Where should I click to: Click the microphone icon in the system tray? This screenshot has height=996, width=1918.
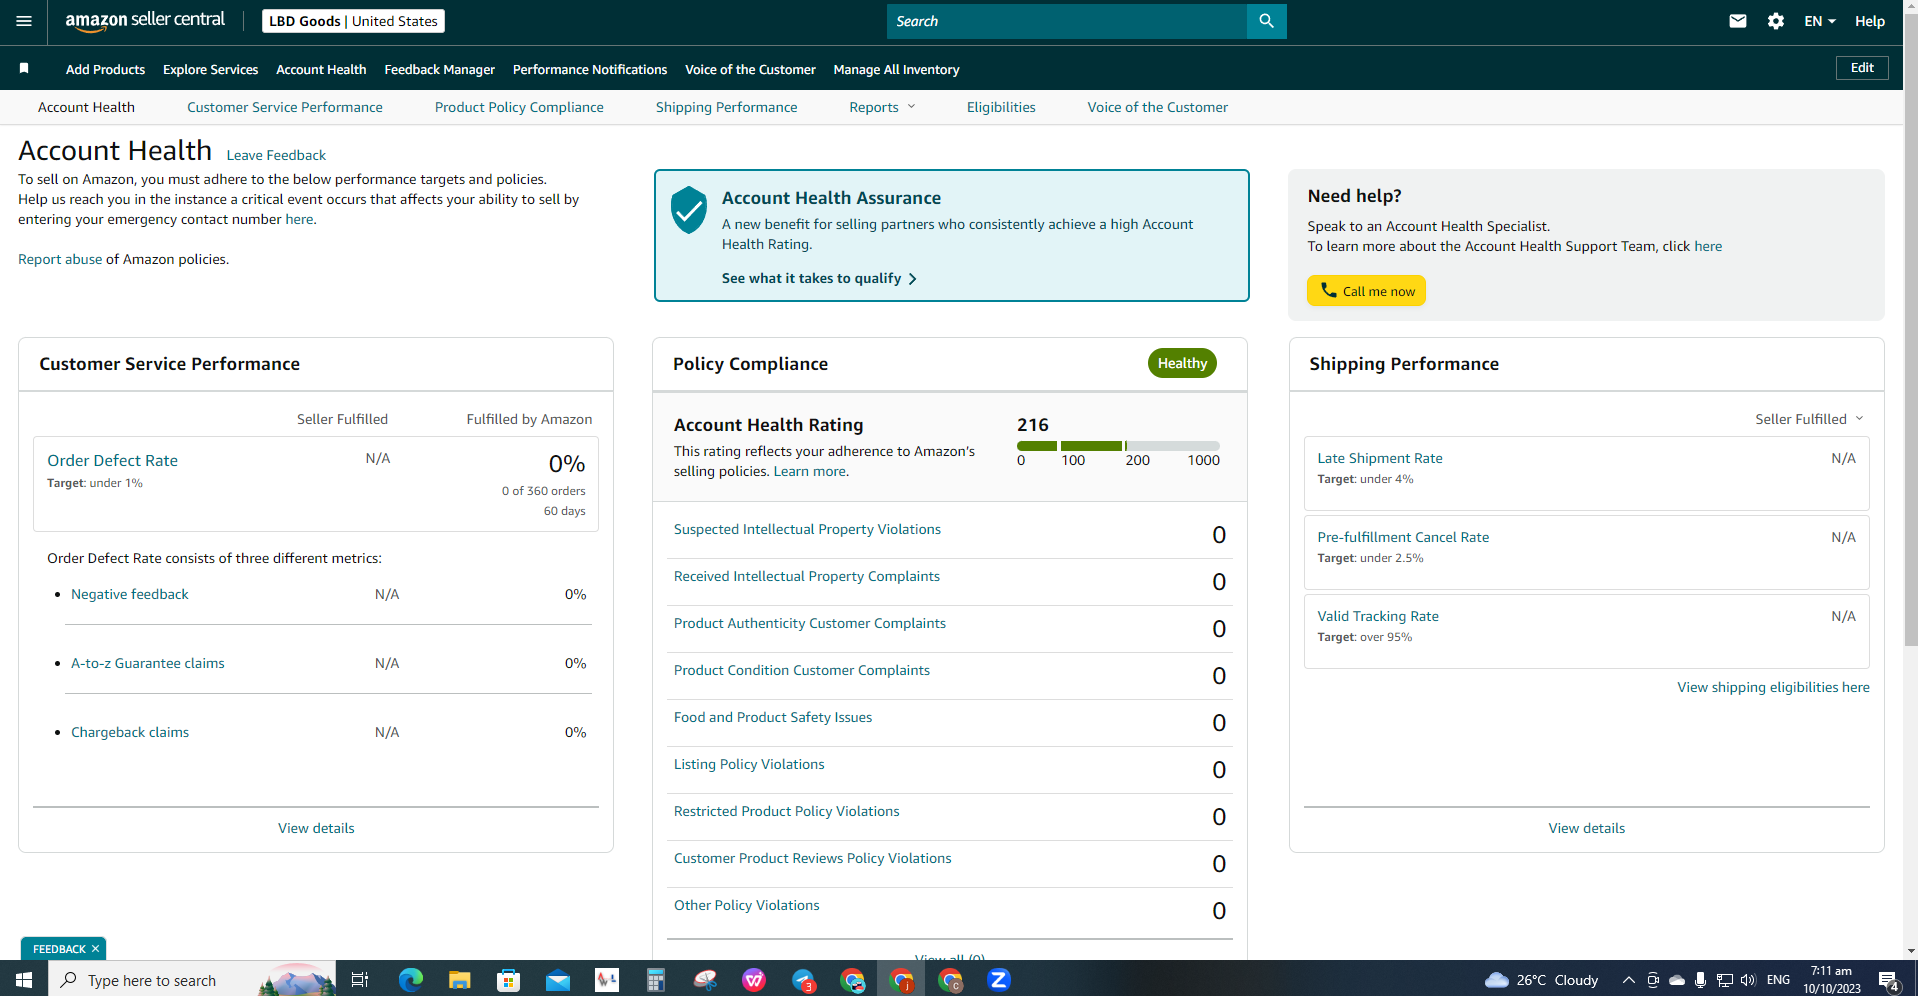pyautogui.click(x=1700, y=980)
